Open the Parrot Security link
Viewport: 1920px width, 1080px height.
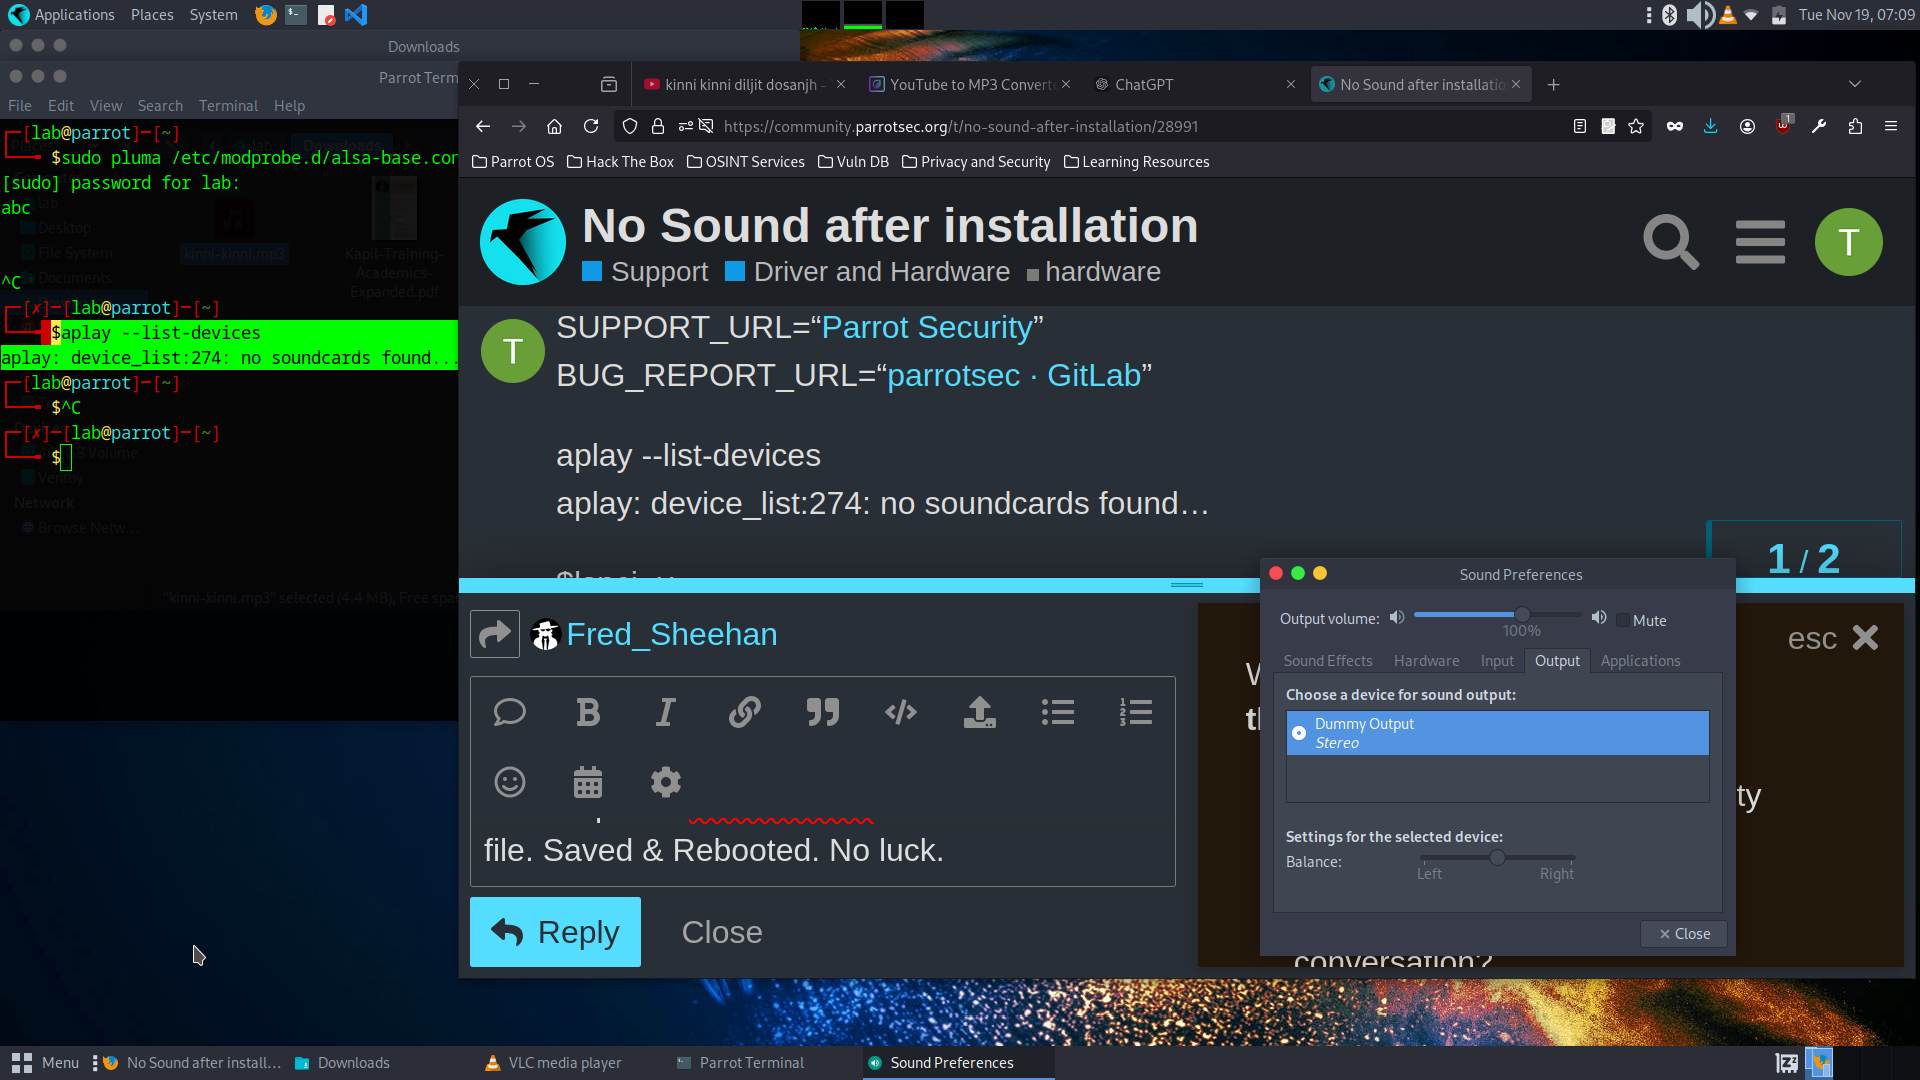tap(927, 328)
